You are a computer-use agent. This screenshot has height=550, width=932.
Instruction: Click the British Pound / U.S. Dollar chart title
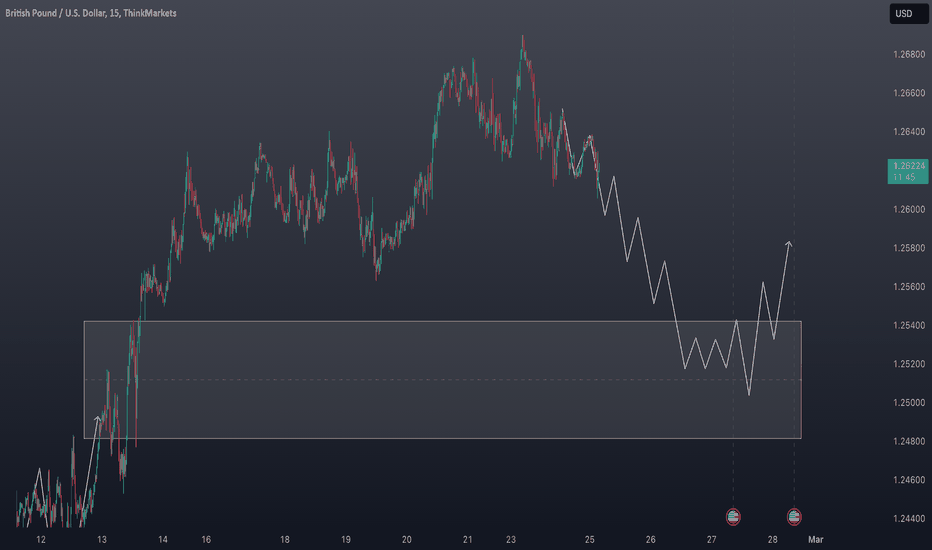(91, 13)
